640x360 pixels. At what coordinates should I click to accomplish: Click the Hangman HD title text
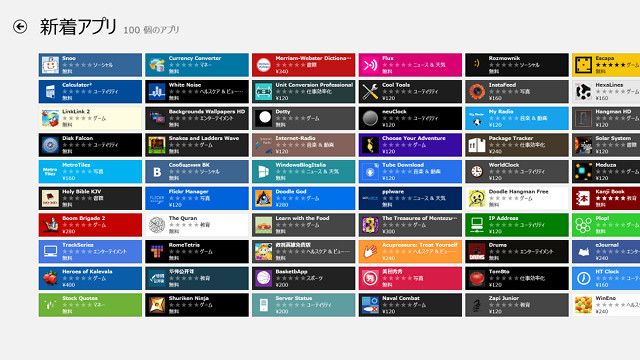(613, 111)
